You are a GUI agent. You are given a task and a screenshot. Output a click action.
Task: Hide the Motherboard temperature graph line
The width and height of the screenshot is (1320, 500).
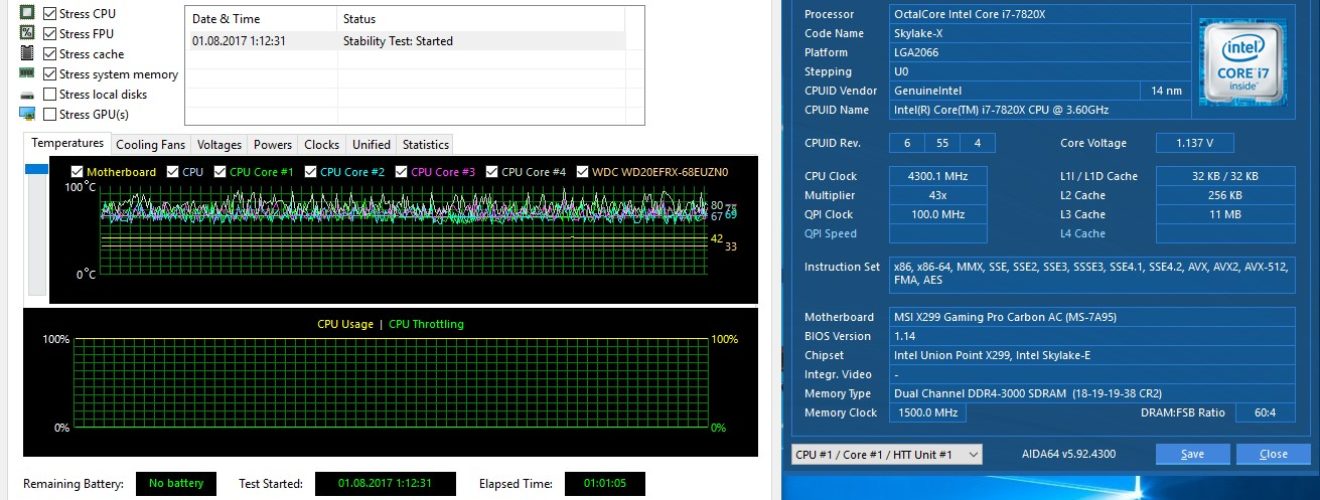(76, 172)
